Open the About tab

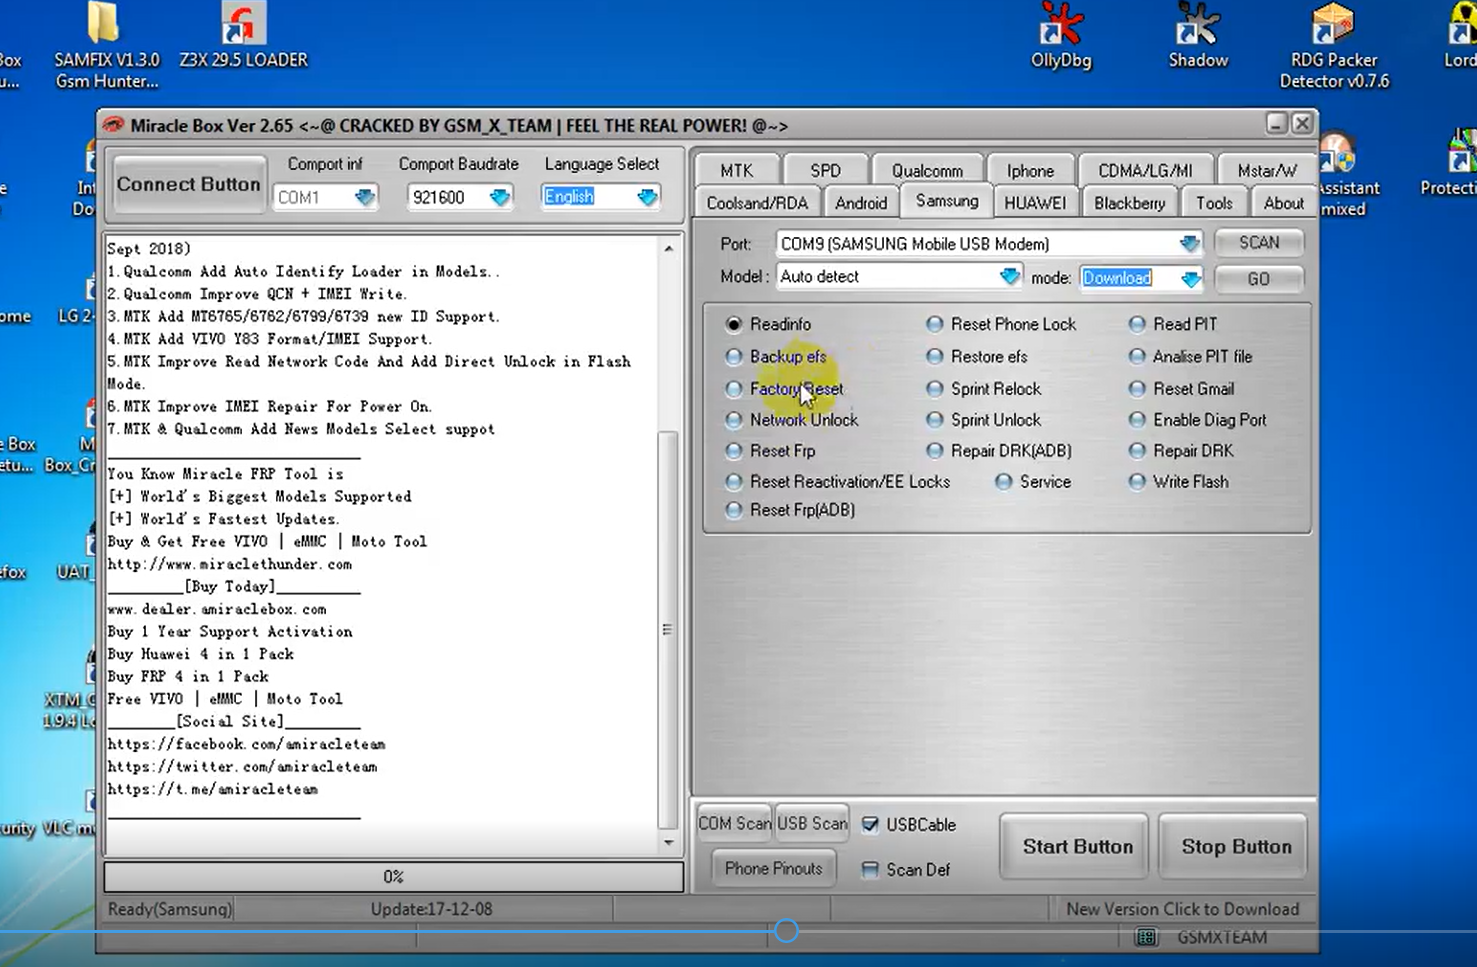[x=1283, y=202]
